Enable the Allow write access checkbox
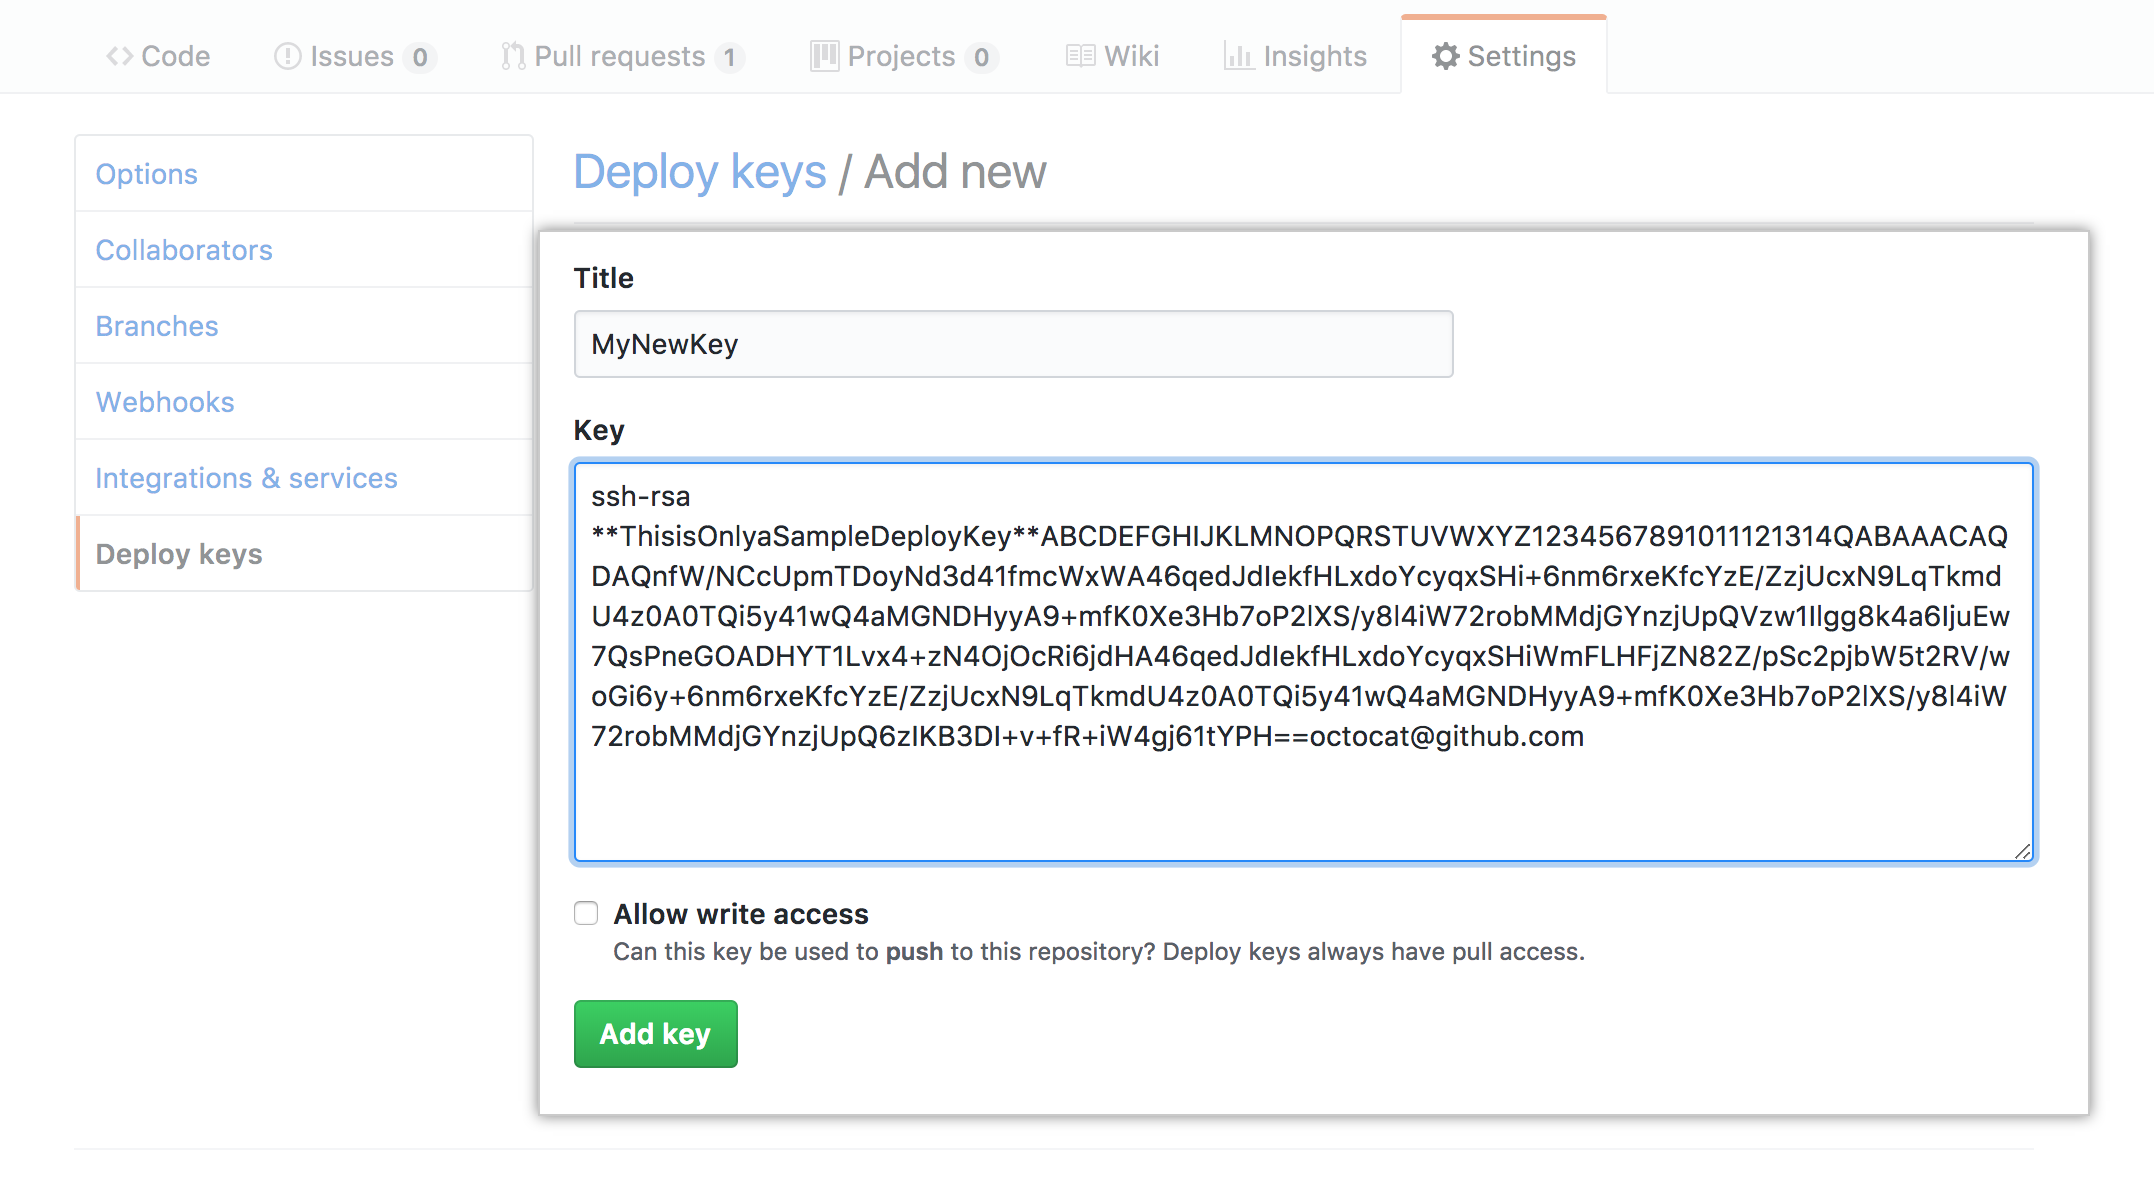The image size is (2154, 1194). click(x=586, y=912)
